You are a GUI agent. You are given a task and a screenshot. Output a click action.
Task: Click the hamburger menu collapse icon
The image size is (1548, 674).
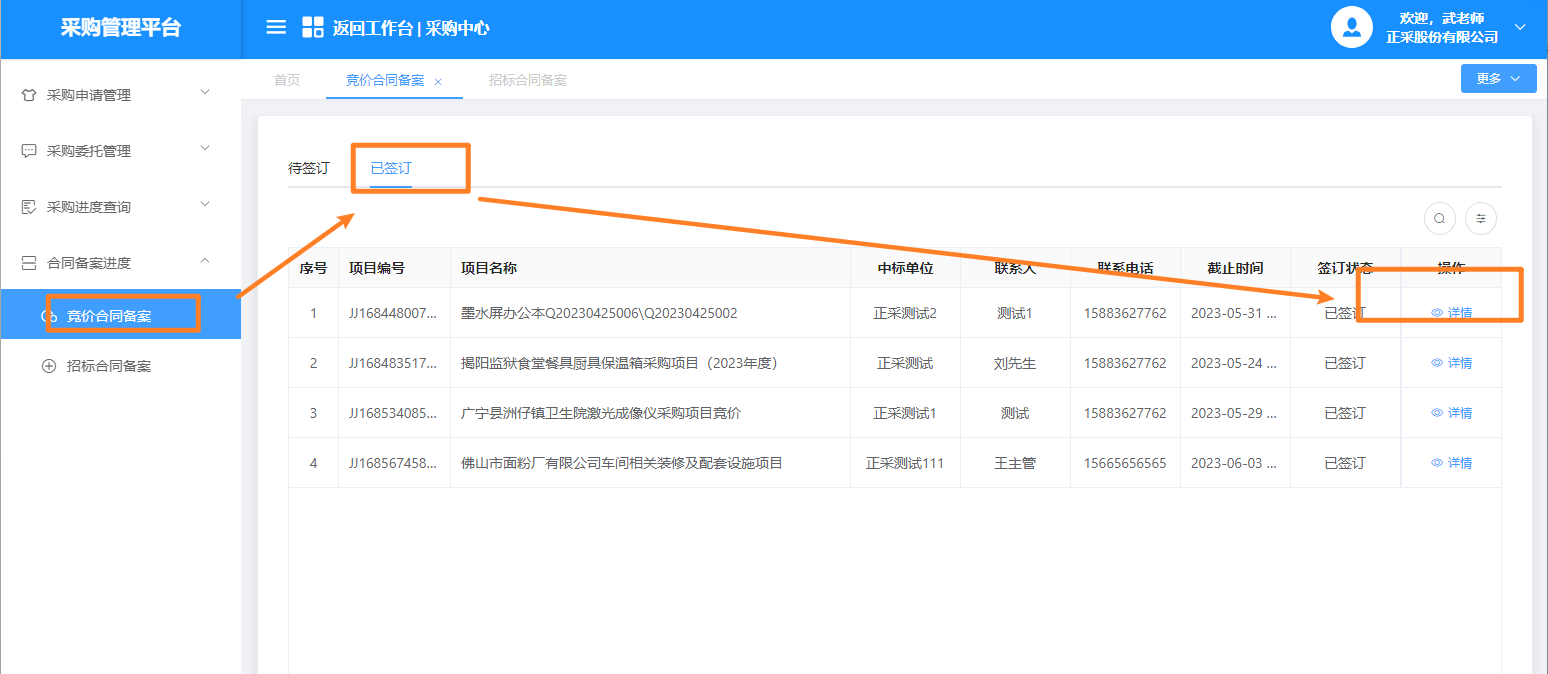pos(276,27)
